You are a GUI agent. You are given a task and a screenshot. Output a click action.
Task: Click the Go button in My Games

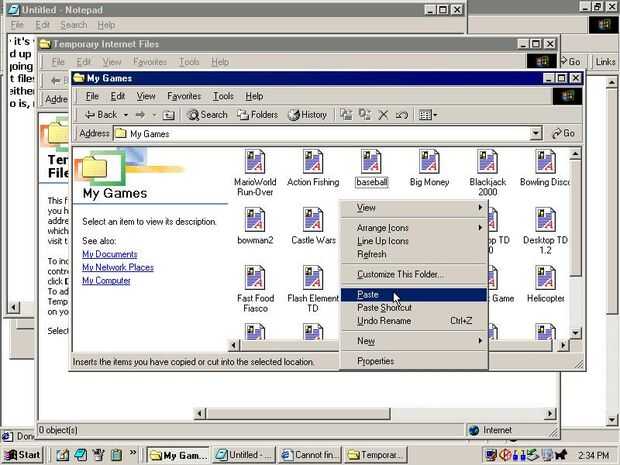pos(563,134)
